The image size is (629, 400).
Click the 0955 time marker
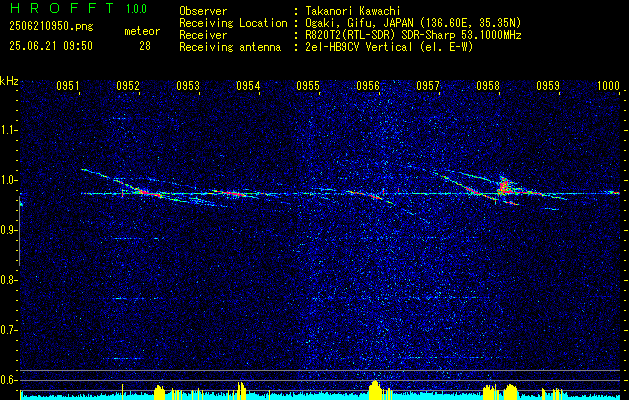click(x=308, y=85)
